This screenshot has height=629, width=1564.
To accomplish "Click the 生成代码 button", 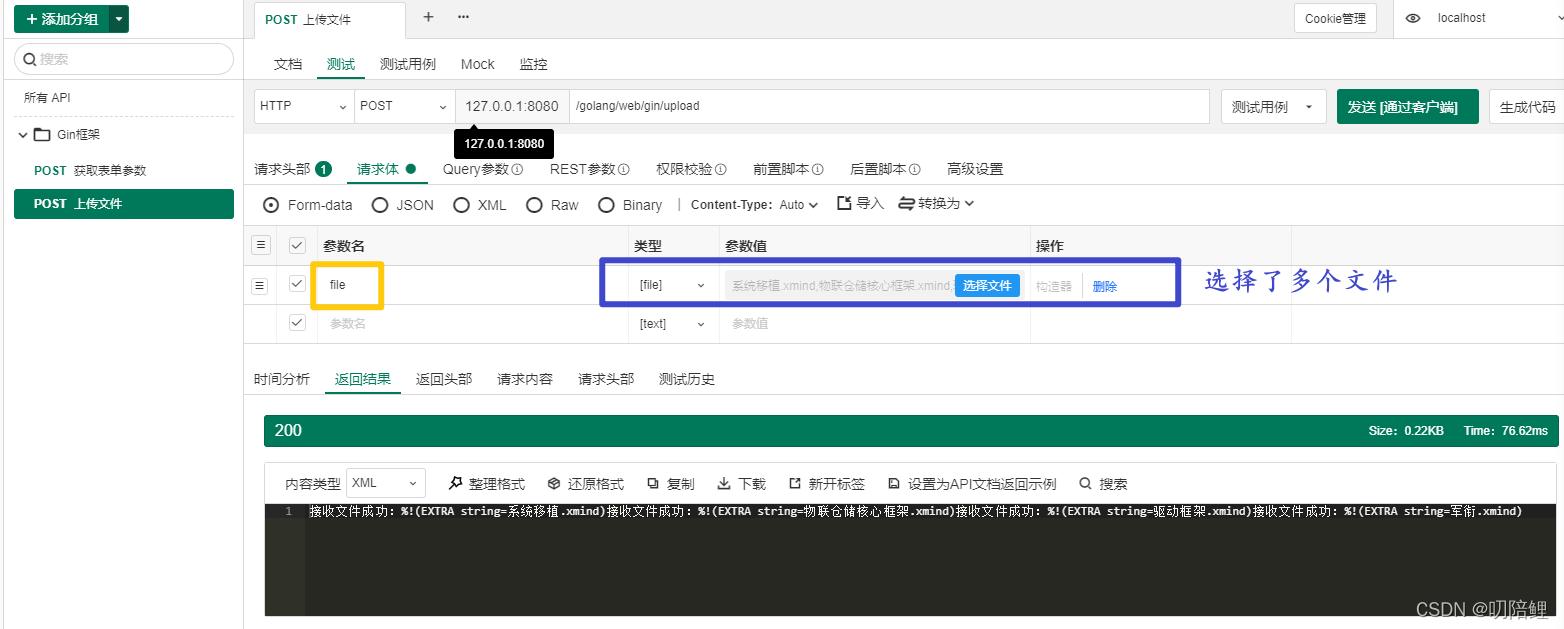I will (1527, 107).
